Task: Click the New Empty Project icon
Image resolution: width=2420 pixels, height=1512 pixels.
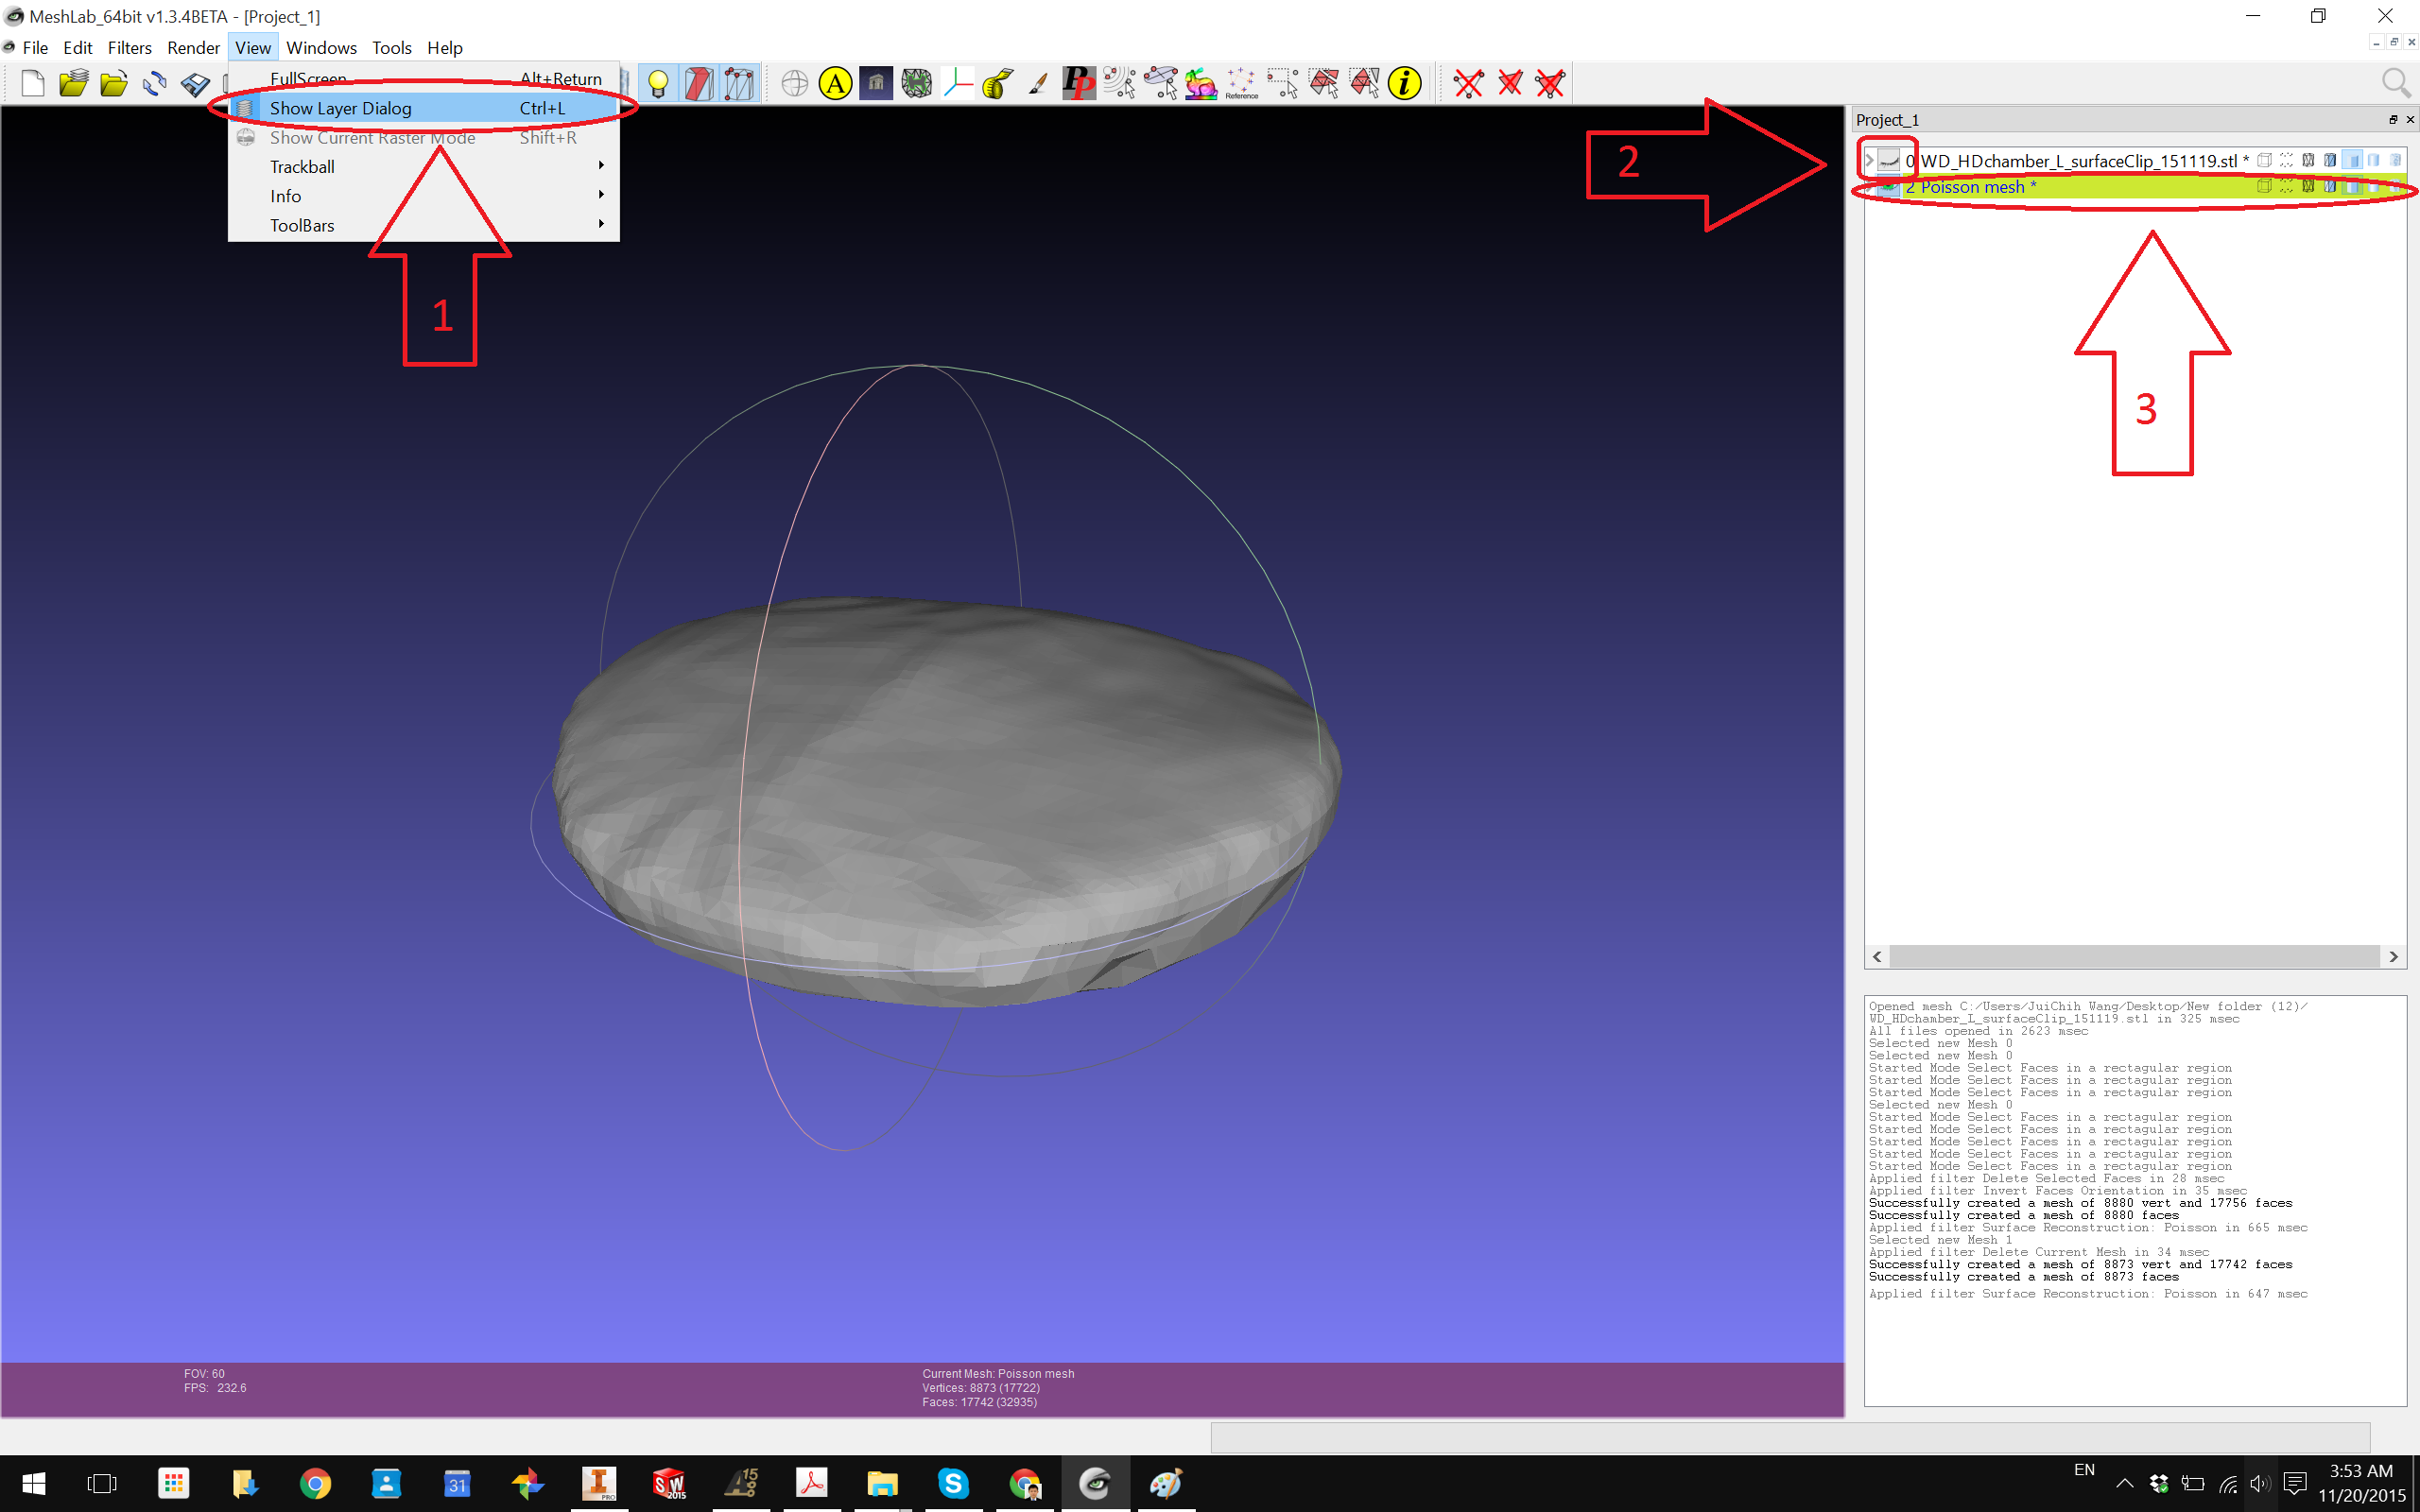Action: pos(32,84)
